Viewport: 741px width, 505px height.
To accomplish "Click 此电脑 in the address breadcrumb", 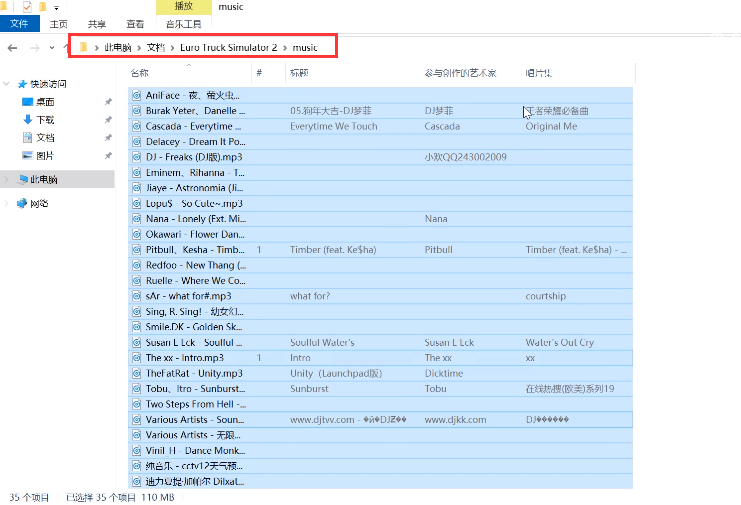I will tap(118, 47).
